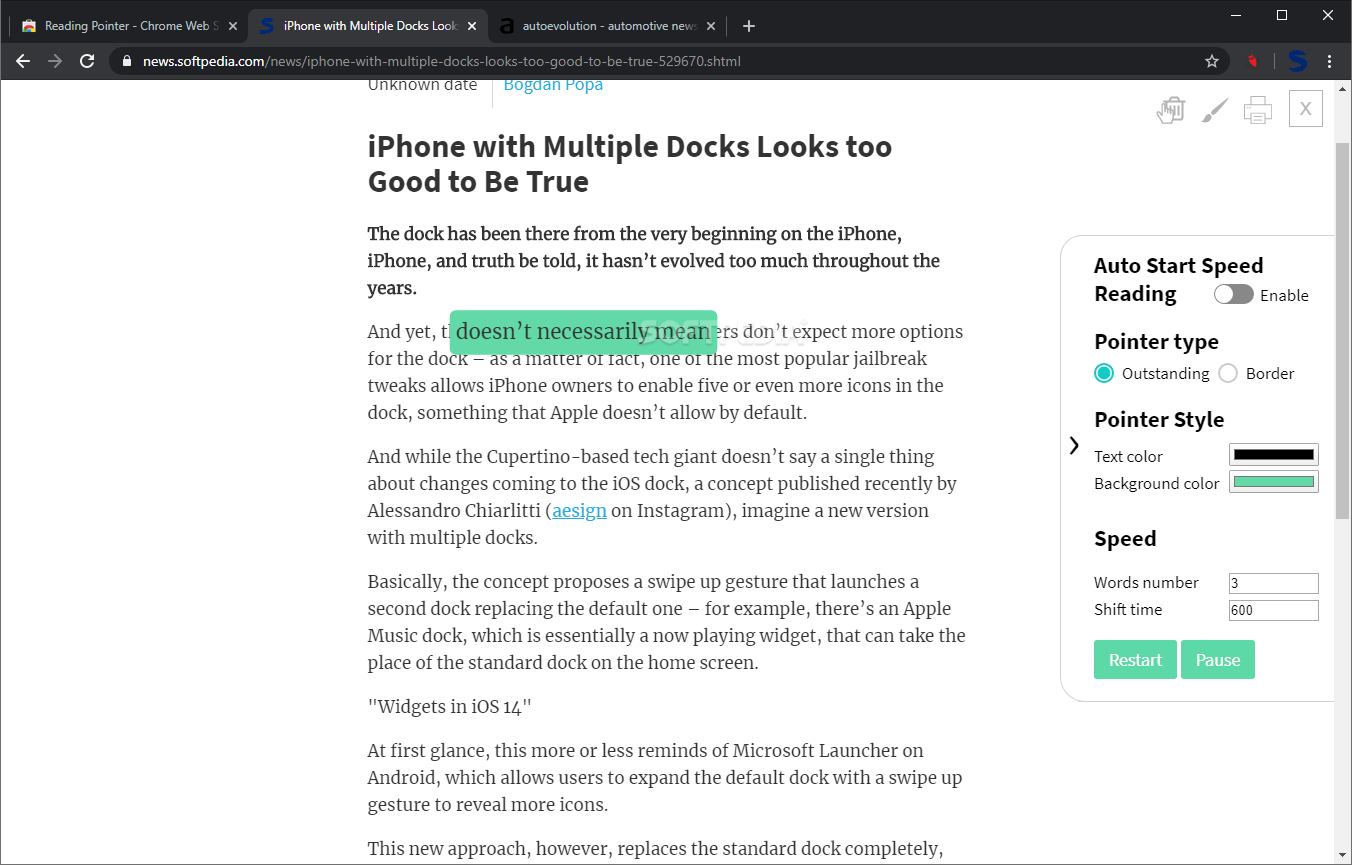This screenshot has width=1352, height=865.
Task: Select the iPhone with Multiple Docks tab
Action: 367,26
